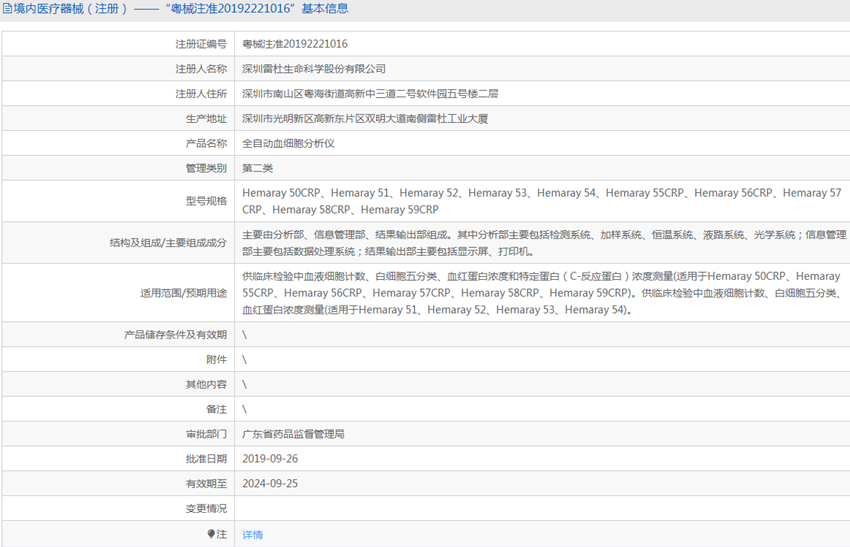Click the approval date 2019-09-26
The width and height of the screenshot is (850, 547).
pos(270,459)
